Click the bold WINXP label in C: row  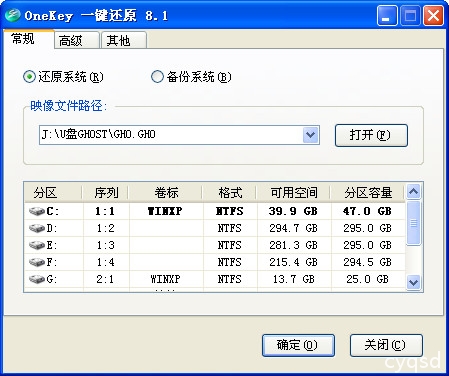point(165,211)
